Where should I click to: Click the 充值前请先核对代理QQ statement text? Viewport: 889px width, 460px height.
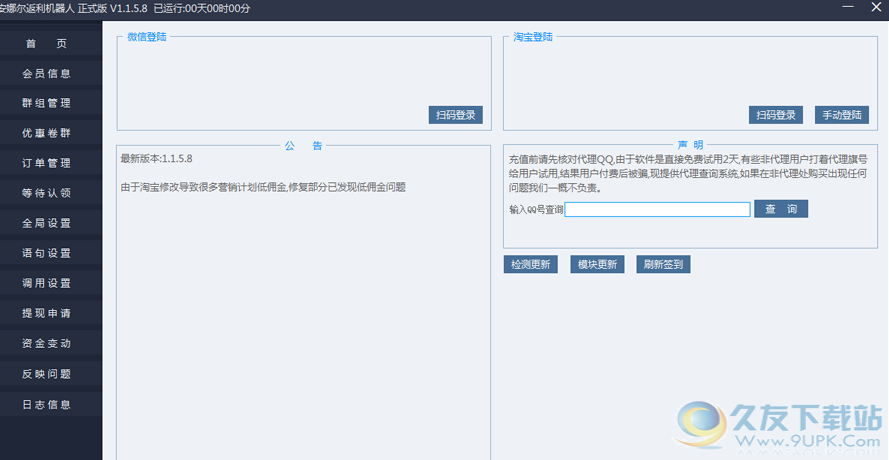click(x=688, y=174)
